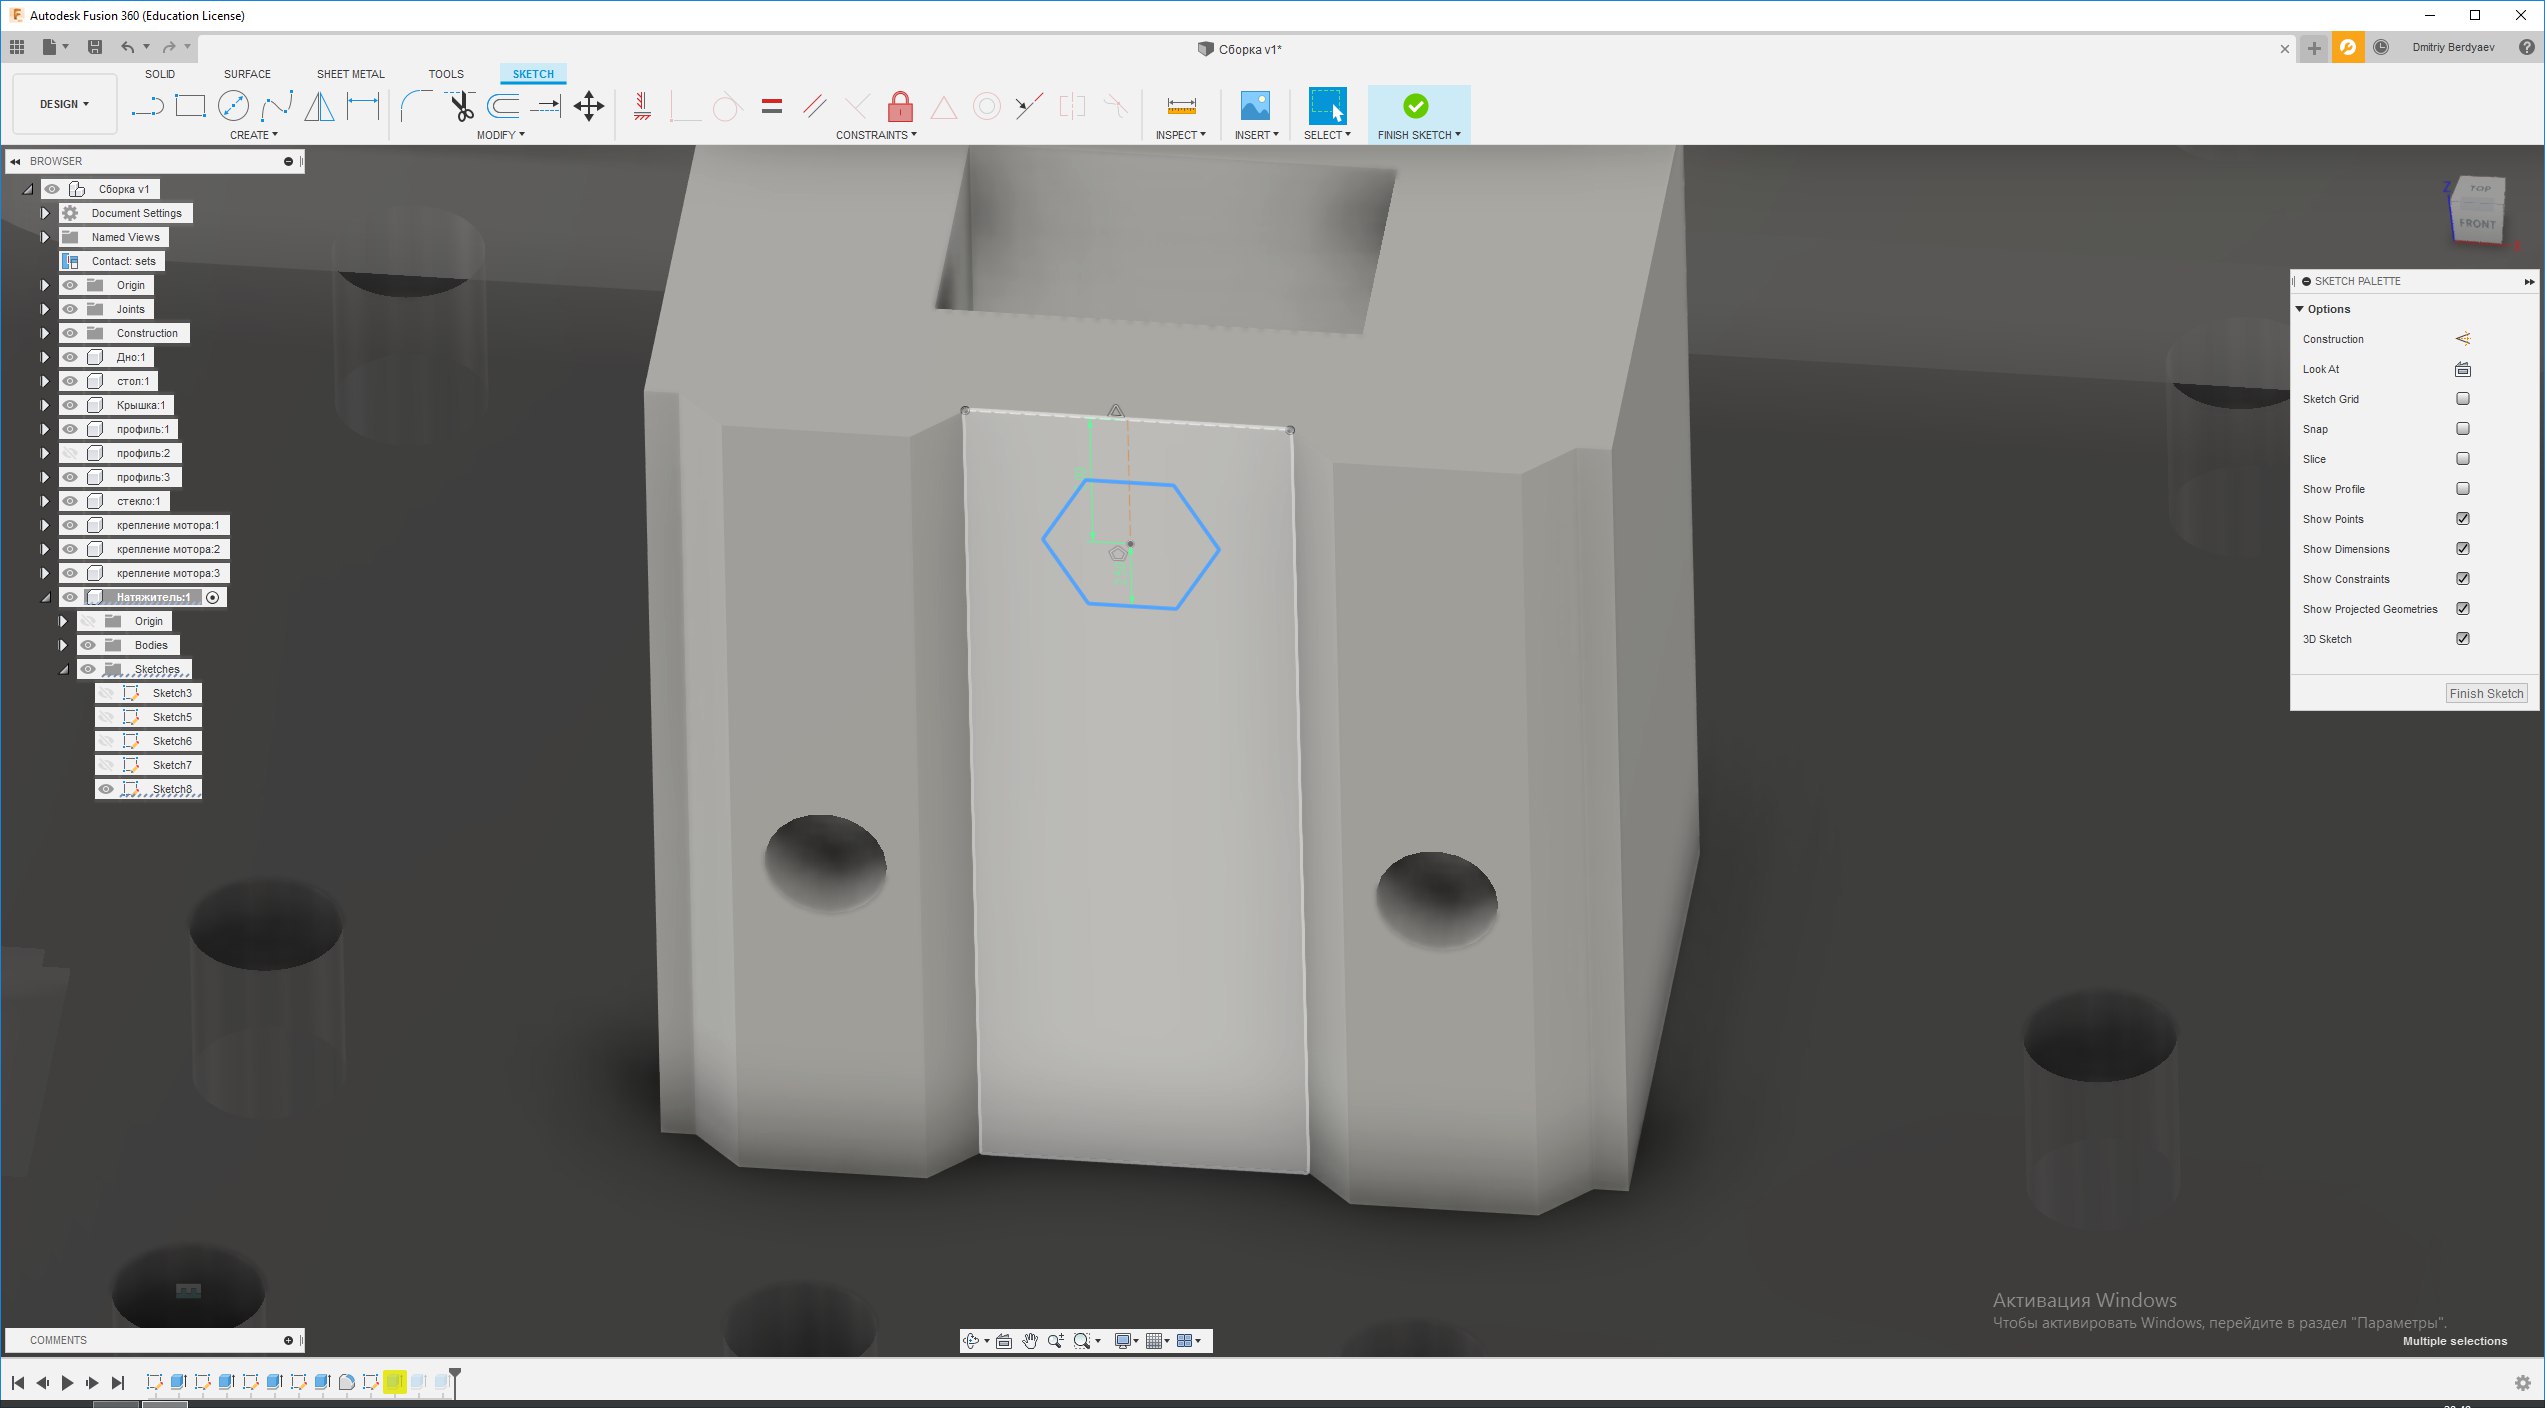Open the data panel grid icon
The image size is (2545, 1408).
[17, 47]
